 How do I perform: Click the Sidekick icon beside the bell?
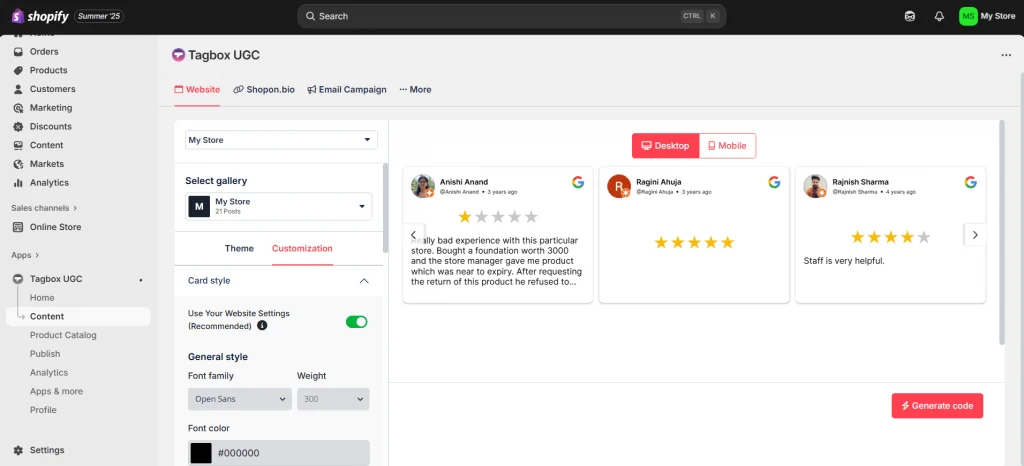pos(909,16)
